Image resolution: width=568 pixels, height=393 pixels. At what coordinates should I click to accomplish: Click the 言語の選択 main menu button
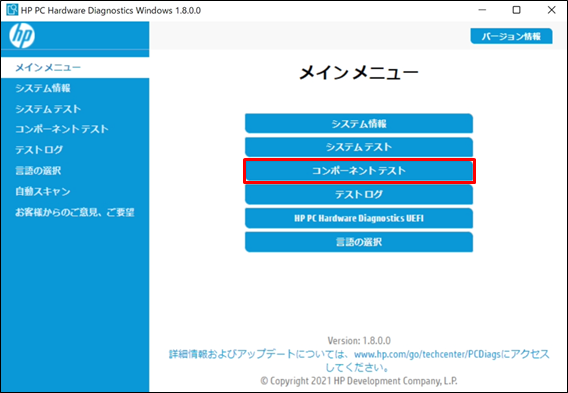pyautogui.click(x=359, y=242)
